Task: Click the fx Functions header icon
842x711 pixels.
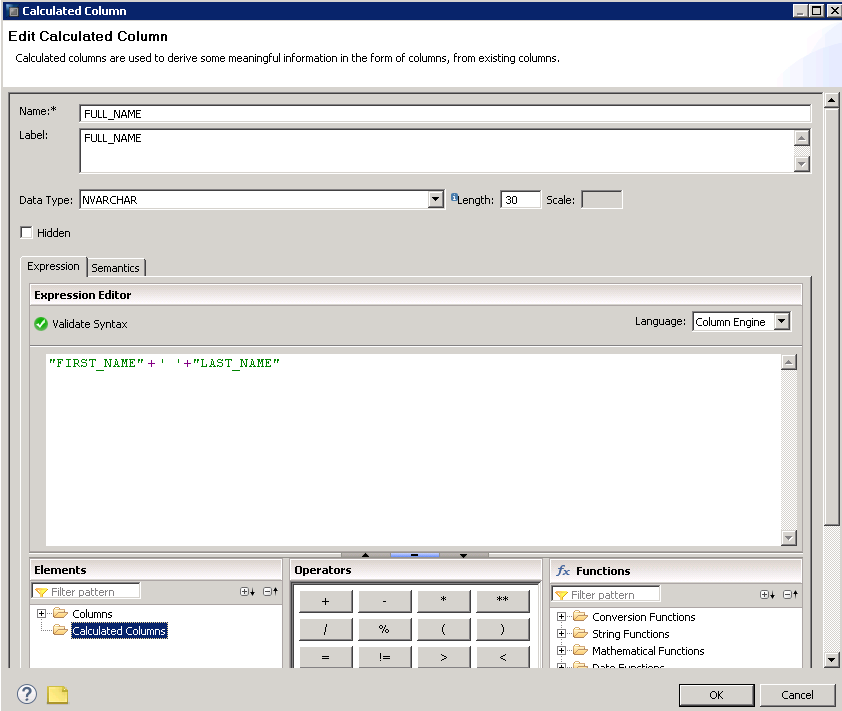Action: pos(563,570)
